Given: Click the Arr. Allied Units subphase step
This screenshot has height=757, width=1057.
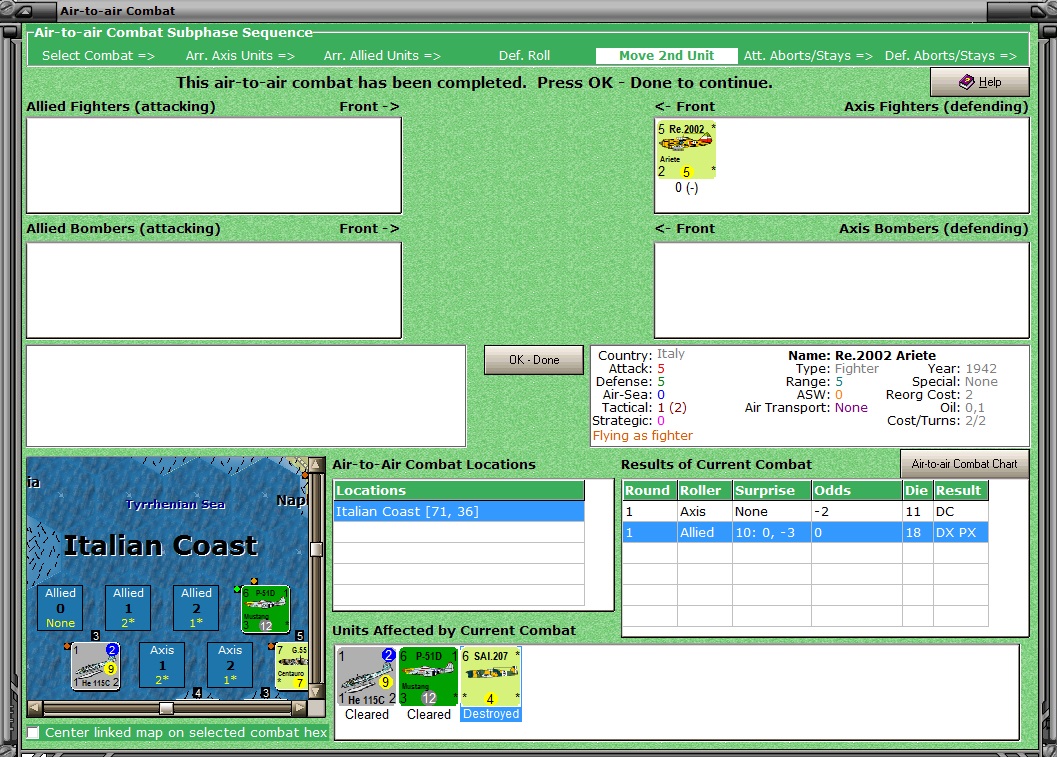Looking at the screenshot, I should point(382,56).
